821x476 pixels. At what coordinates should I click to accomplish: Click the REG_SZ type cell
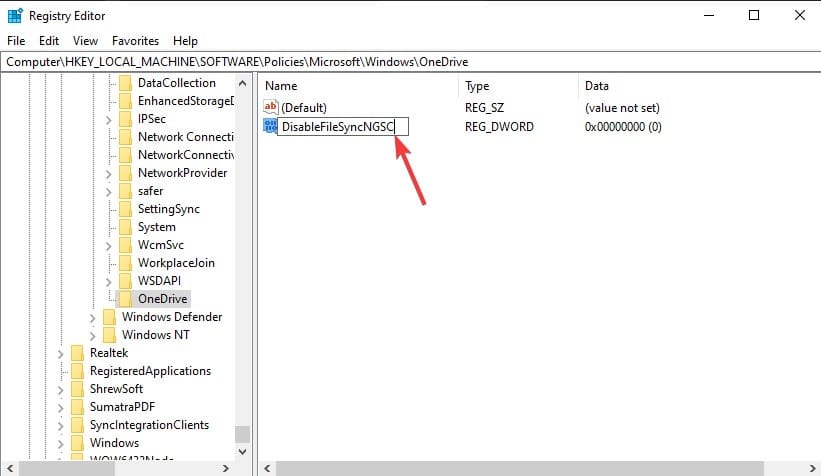pos(484,108)
